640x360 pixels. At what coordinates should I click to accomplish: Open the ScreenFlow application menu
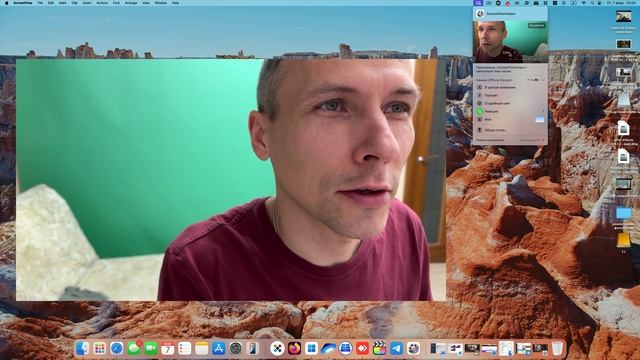click(22, 3)
